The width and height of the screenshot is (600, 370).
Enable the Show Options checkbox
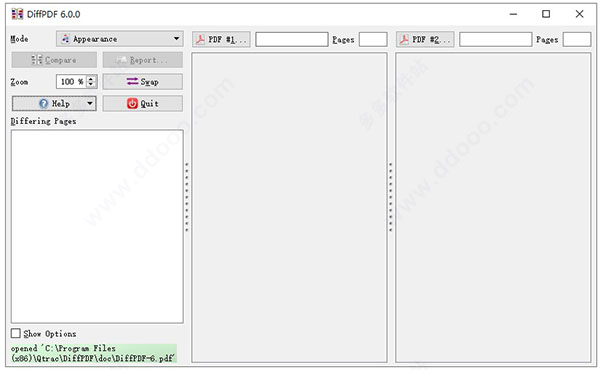[x=16, y=333]
